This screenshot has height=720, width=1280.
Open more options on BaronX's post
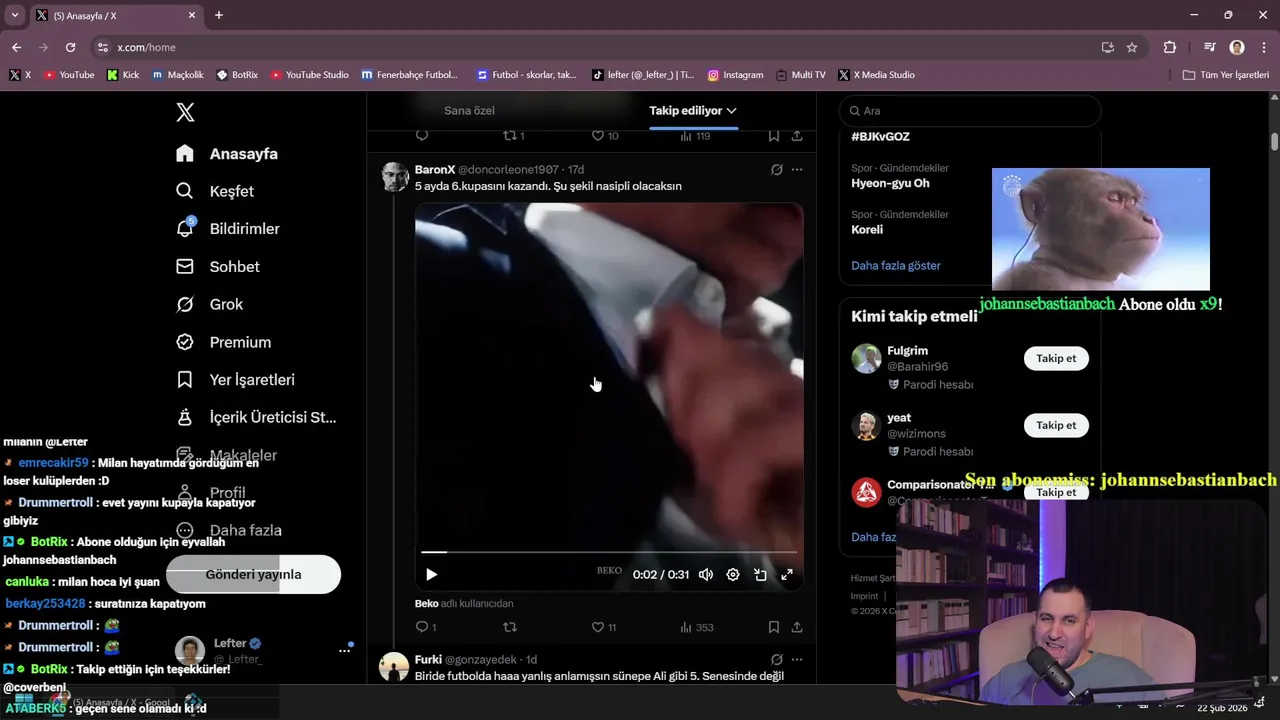[797, 169]
